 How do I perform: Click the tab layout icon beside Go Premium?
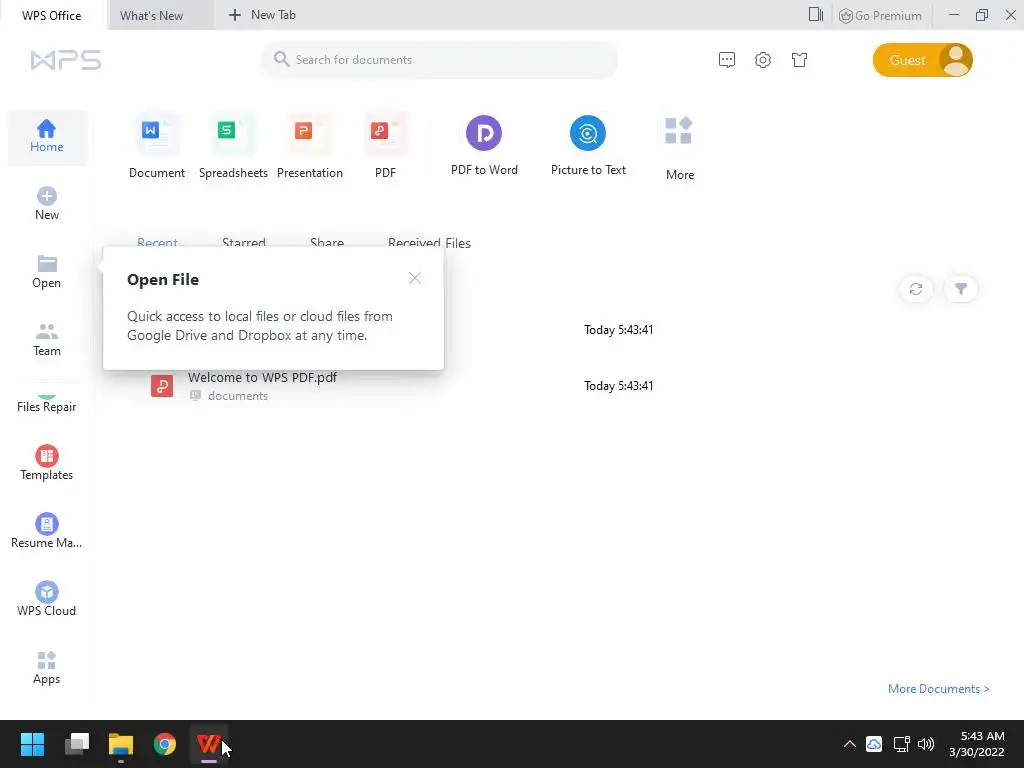[x=816, y=15]
